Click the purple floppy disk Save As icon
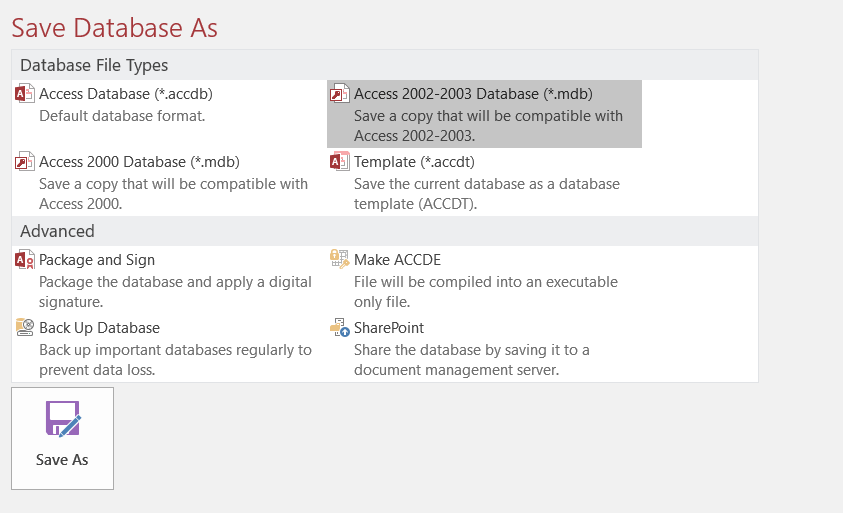The height and width of the screenshot is (513, 843). 62,419
